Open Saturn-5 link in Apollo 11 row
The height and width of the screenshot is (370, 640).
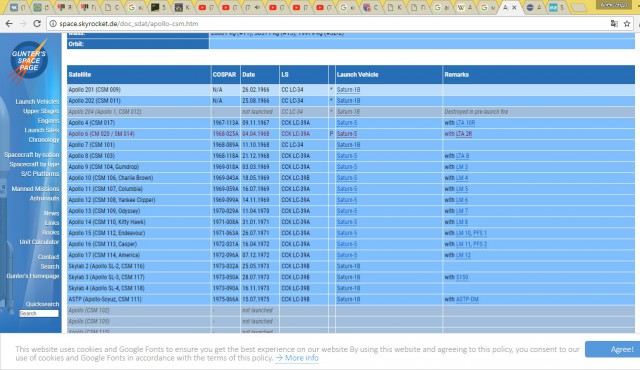[x=347, y=189]
